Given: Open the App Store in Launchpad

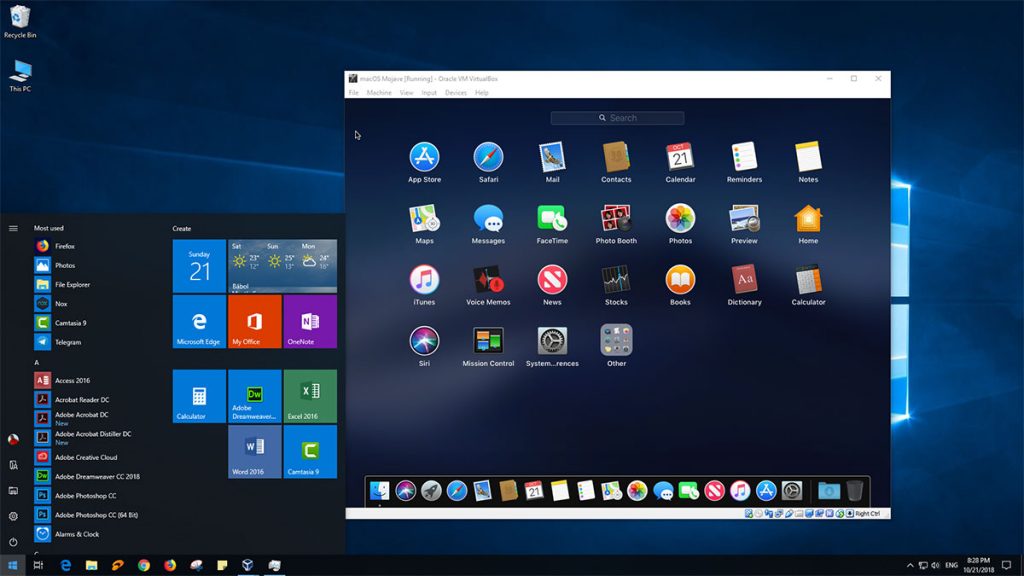Looking at the screenshot, I should [424, 157].
